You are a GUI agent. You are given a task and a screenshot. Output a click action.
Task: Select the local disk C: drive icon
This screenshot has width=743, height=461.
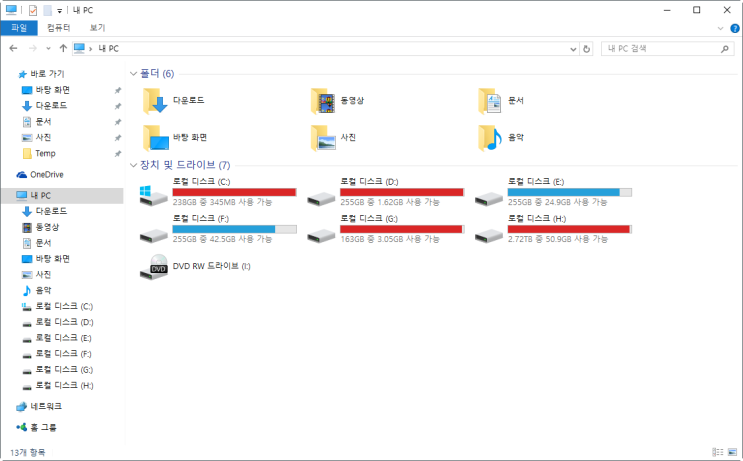pyautogui.click(x=154, y=195)
